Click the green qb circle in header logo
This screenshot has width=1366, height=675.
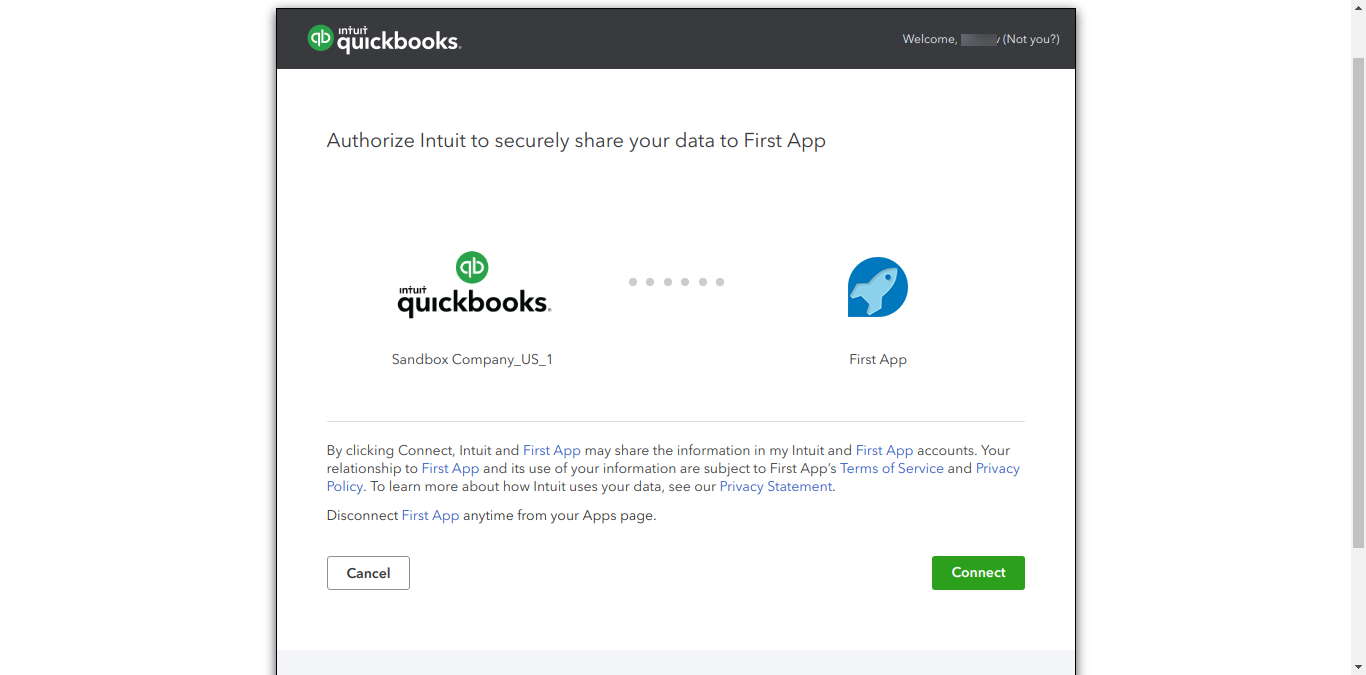(x=320, y=38)
